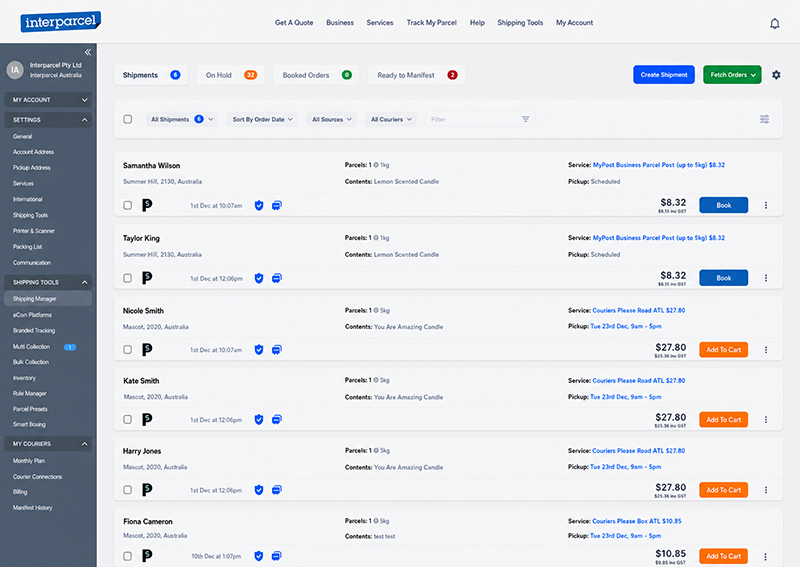
Task: Collapse MY COURIERS sidebar section
Action: point(48,444)
